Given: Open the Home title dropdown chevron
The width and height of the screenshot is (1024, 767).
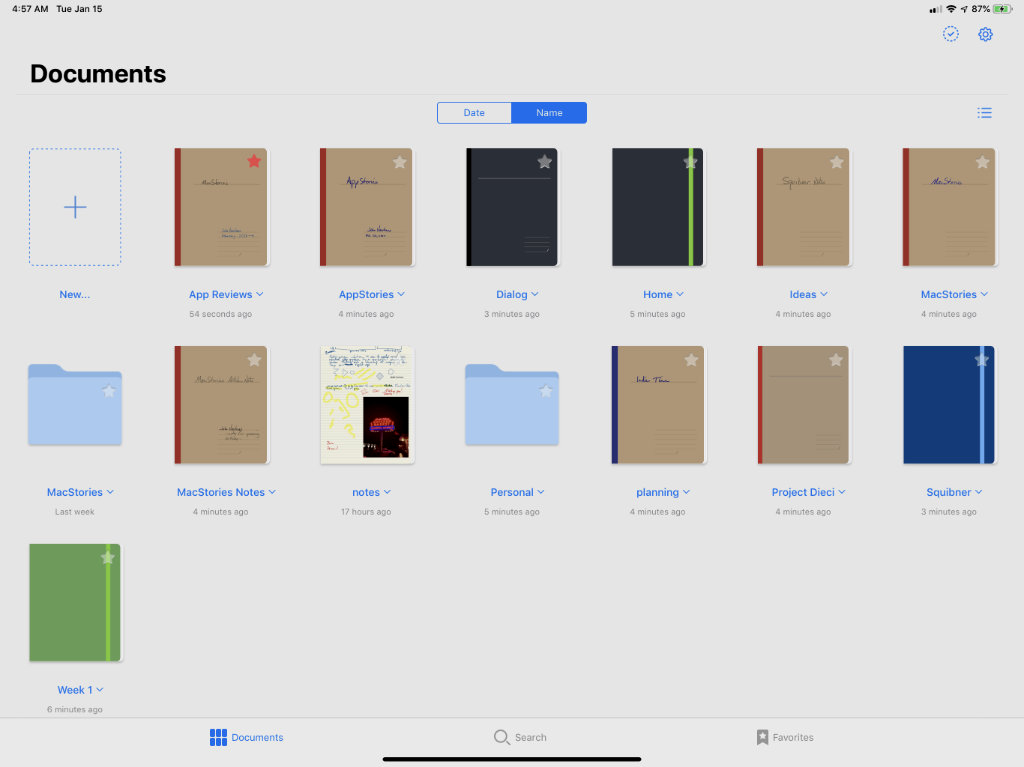Looking at the screenshot, I should (x=680, y=294).
